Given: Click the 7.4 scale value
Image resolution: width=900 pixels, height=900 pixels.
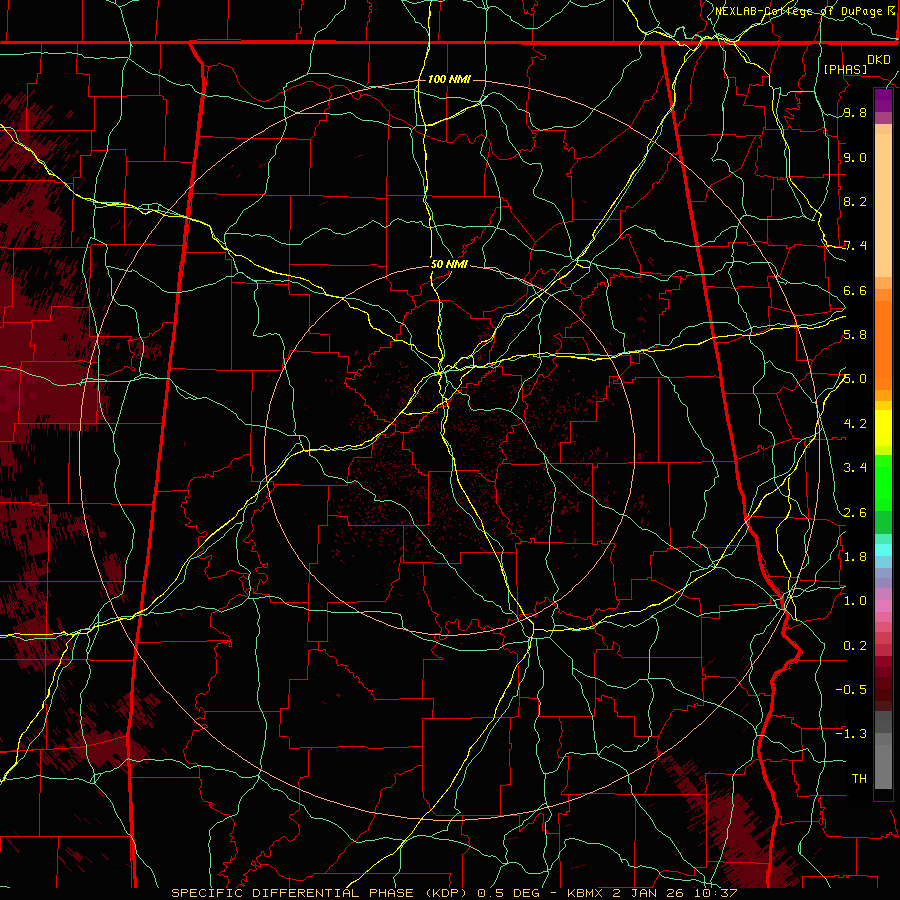Looking at the screenshot, I should coord(855,246).
